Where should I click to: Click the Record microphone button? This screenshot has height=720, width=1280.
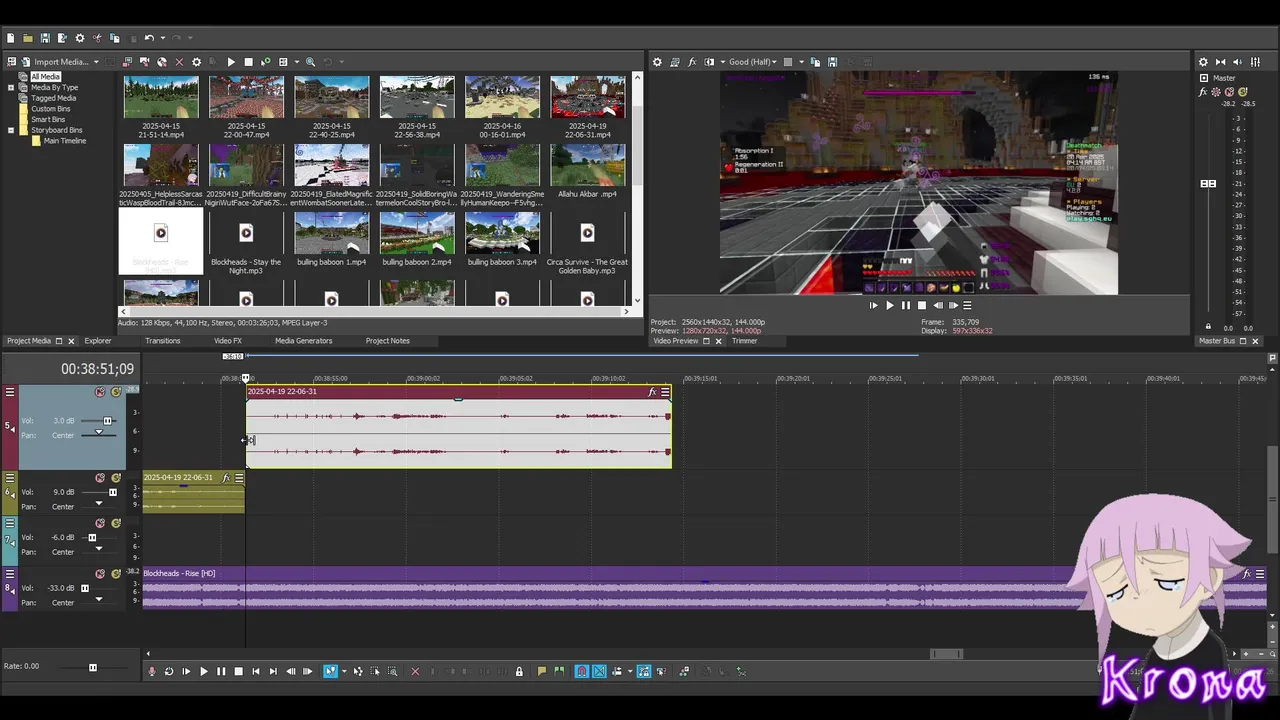tap(152, 672)
